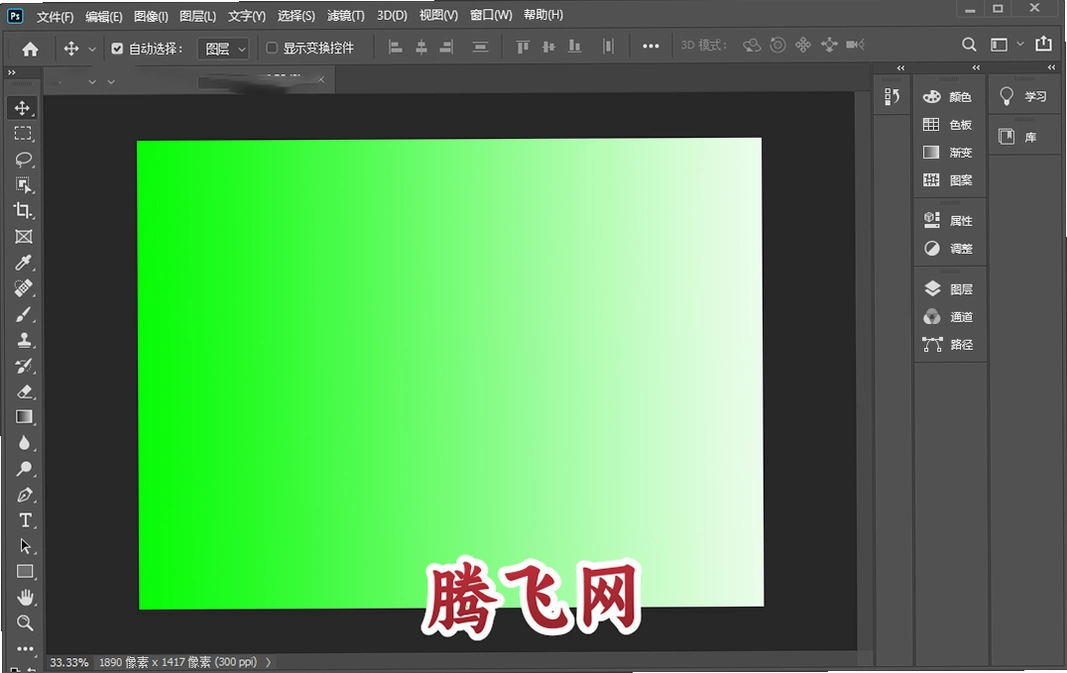The height and width of the screenshot is (673, 1067).
Task: Select the Clone Stamp tool
Action: click(x=23, y=340)
